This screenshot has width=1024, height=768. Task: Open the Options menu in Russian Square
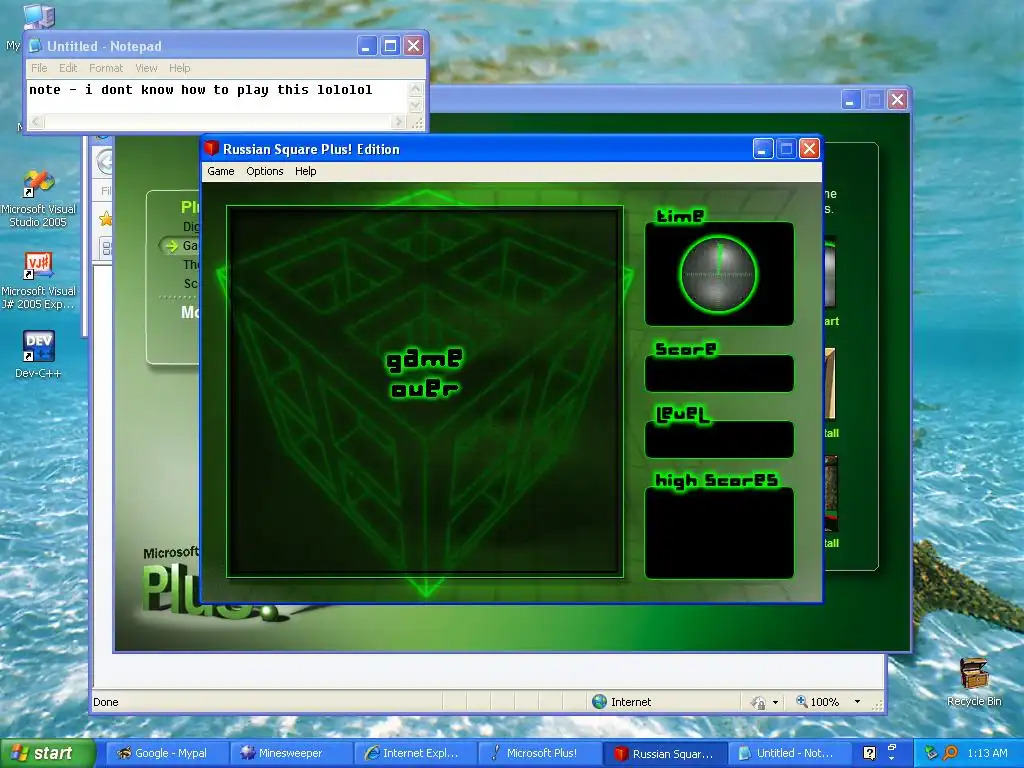pyautogui.click(x=264, y=171)
